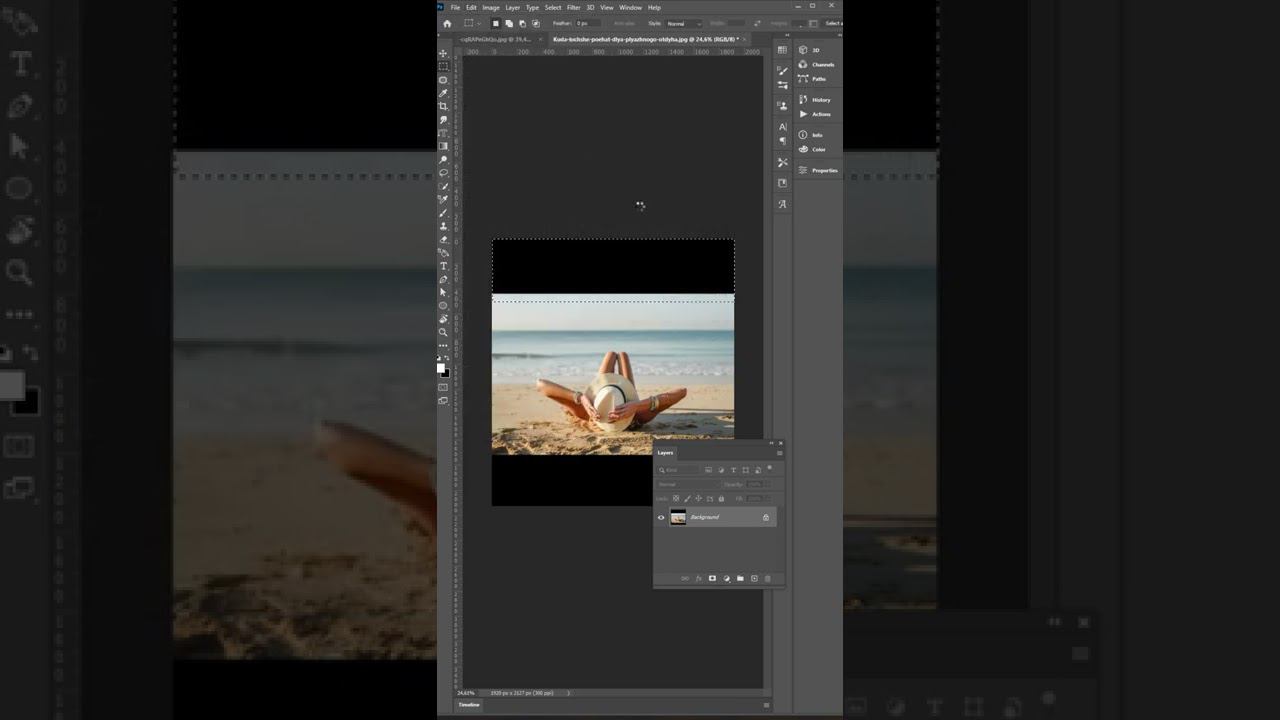Create a new layer in Layers panel
Image resolution: width=1280 pixels, height=720 pixels.
coord(754,578)
